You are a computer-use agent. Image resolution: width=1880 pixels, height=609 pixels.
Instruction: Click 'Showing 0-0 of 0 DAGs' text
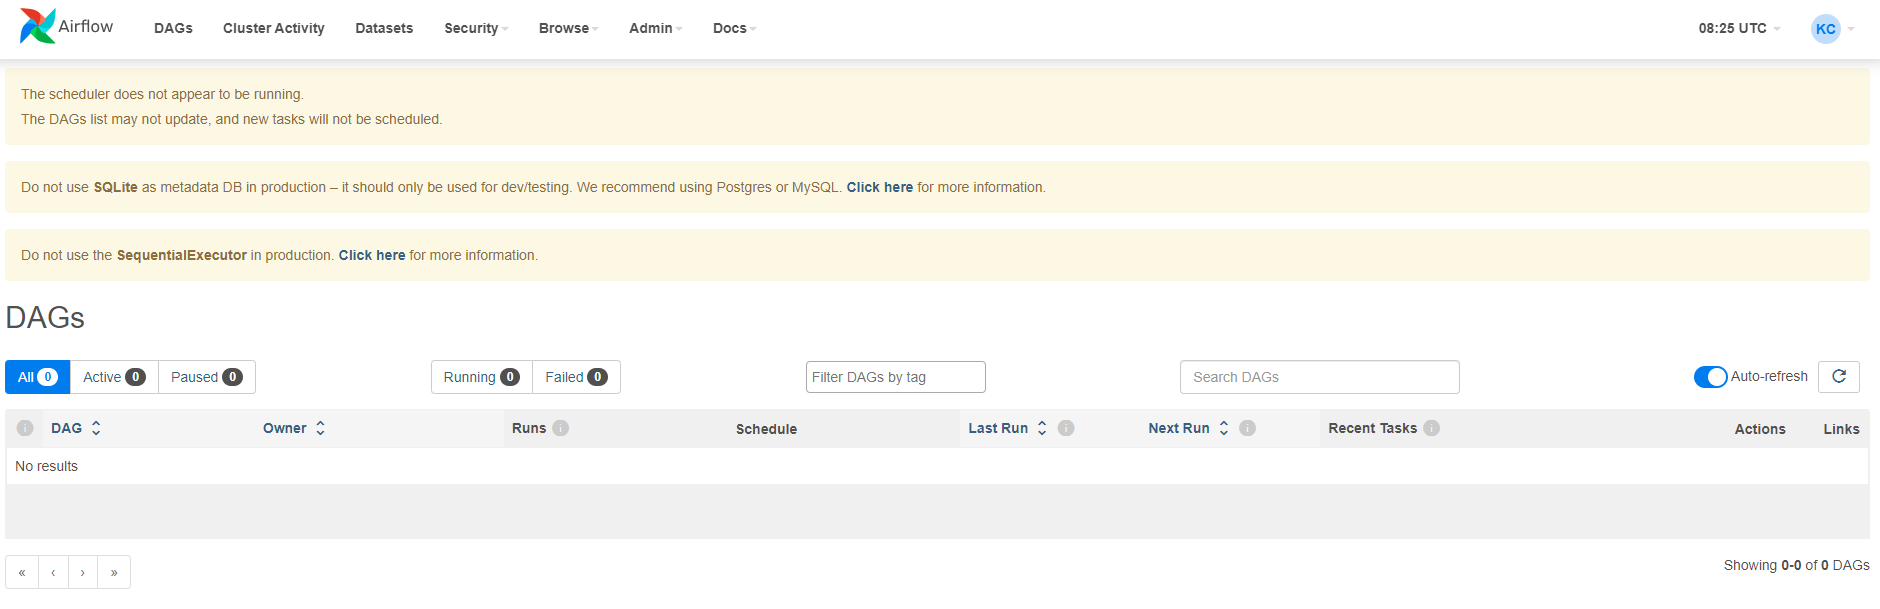click(1796, 565)
